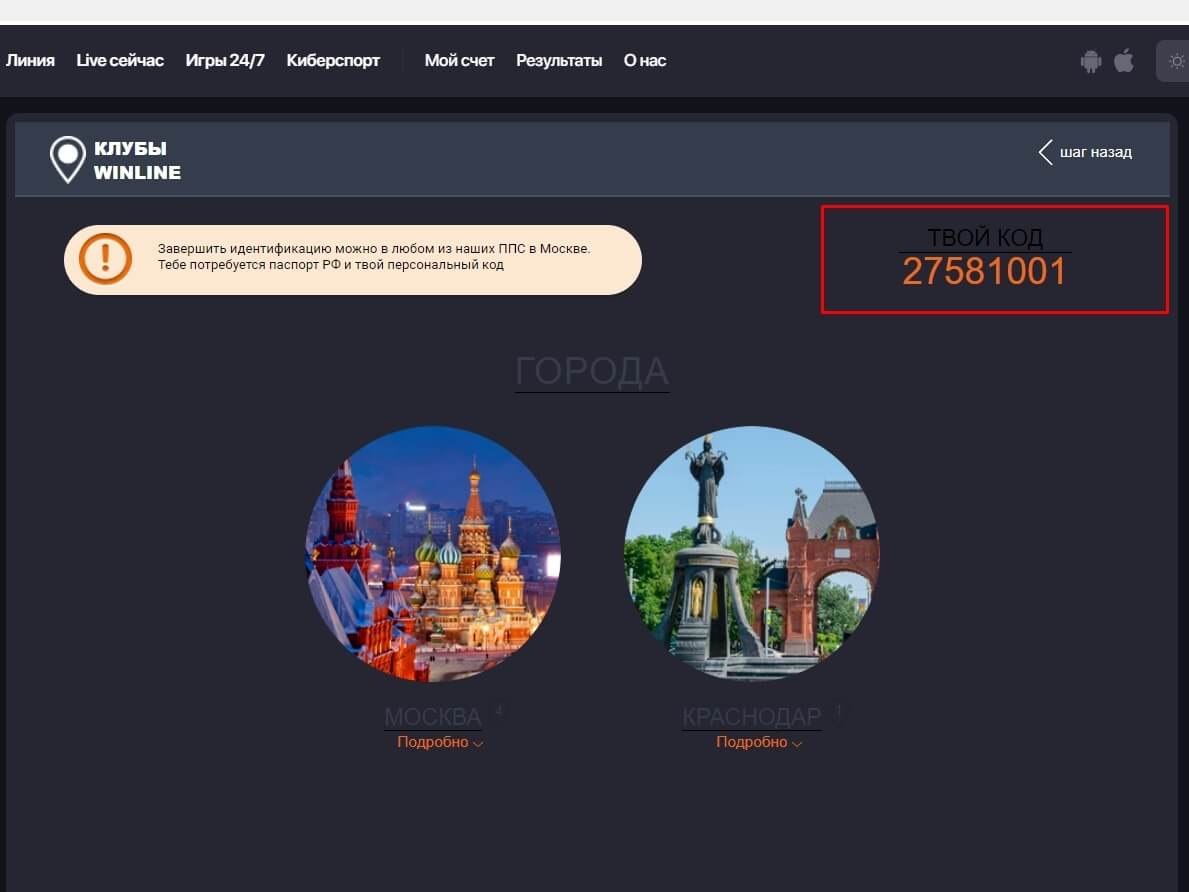Click the orange exclamation warning icon
Image resolution: width=1189 pixels, height=892 pixels.
[105, 259]
